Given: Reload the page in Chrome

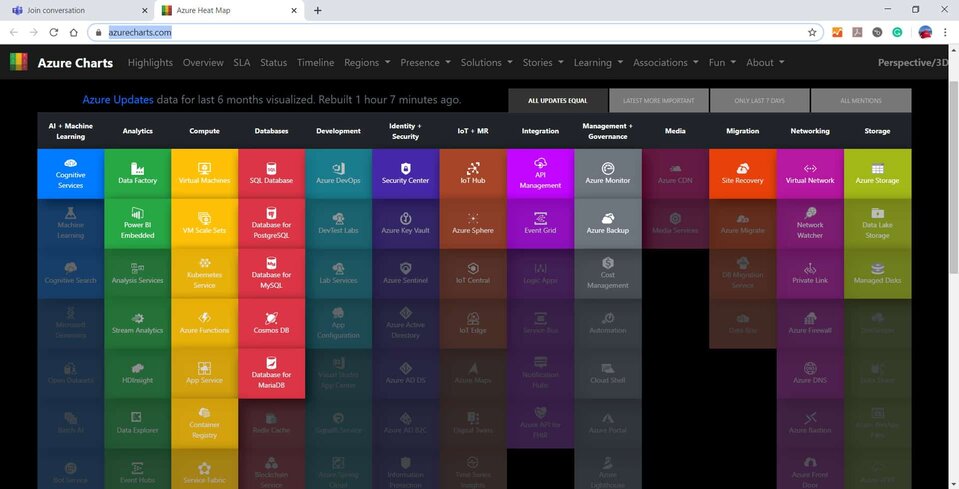Looking at the screenshot, I should pos(54,32).
